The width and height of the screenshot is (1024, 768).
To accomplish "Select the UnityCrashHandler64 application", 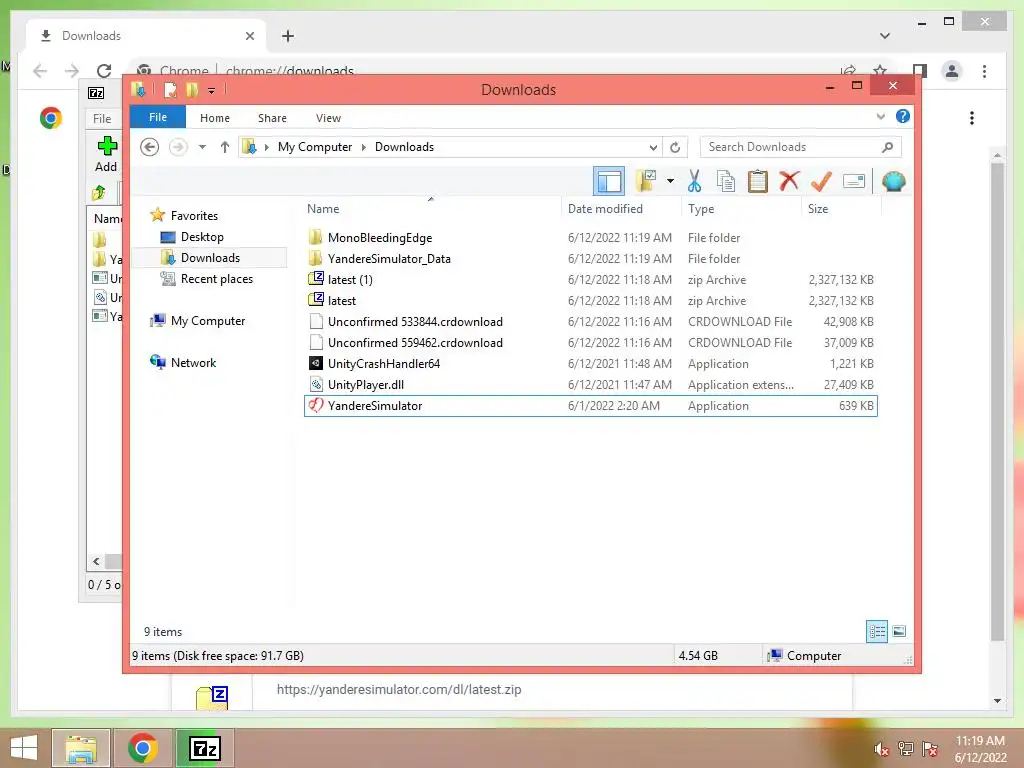I will coord(590,364).
